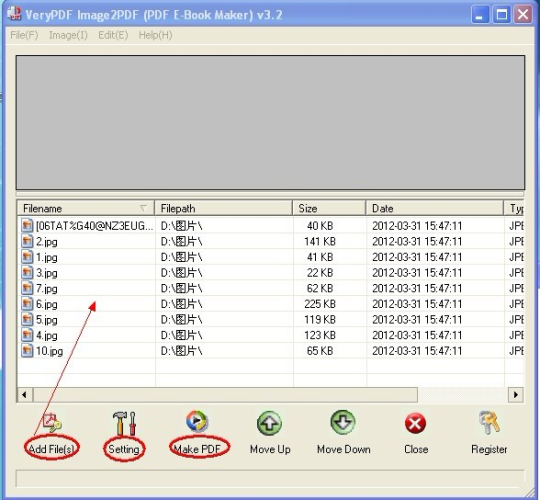Viewport: 540px width, 500px height.
Task: Click the file icon of [06TAT%G40@NZ3EUG entry
Action: 27,226
